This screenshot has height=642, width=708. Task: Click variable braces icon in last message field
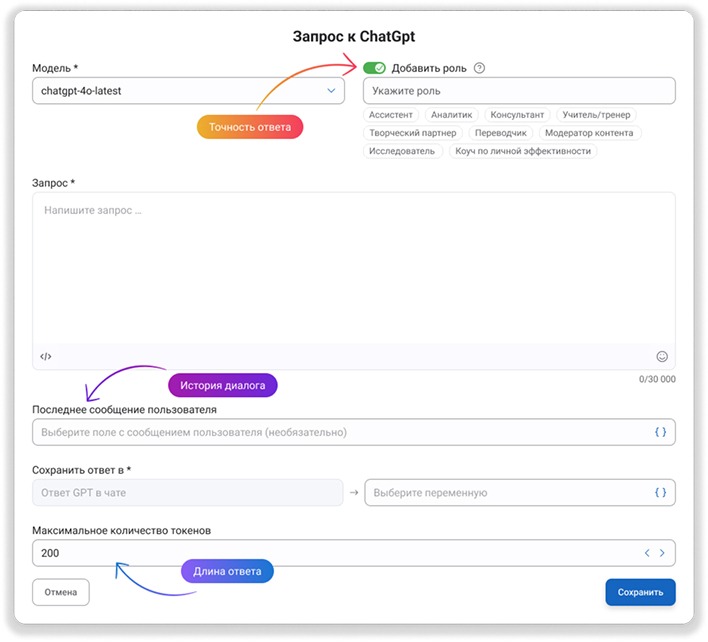coord(660,432)
